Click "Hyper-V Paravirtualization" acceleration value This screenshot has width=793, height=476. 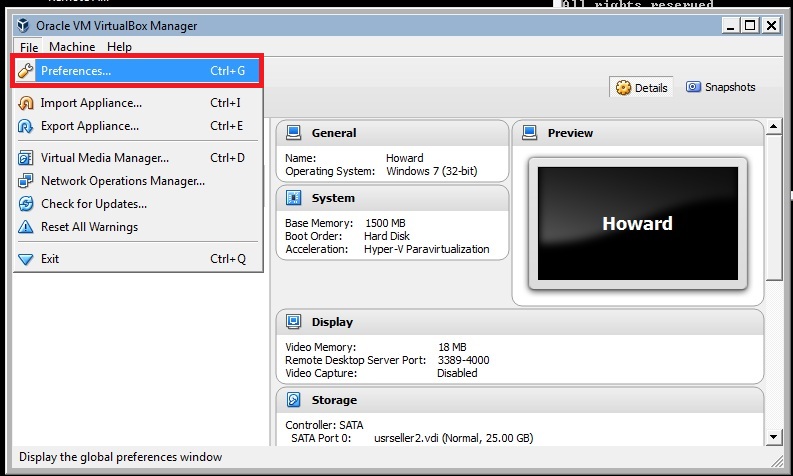pos(427,249)
